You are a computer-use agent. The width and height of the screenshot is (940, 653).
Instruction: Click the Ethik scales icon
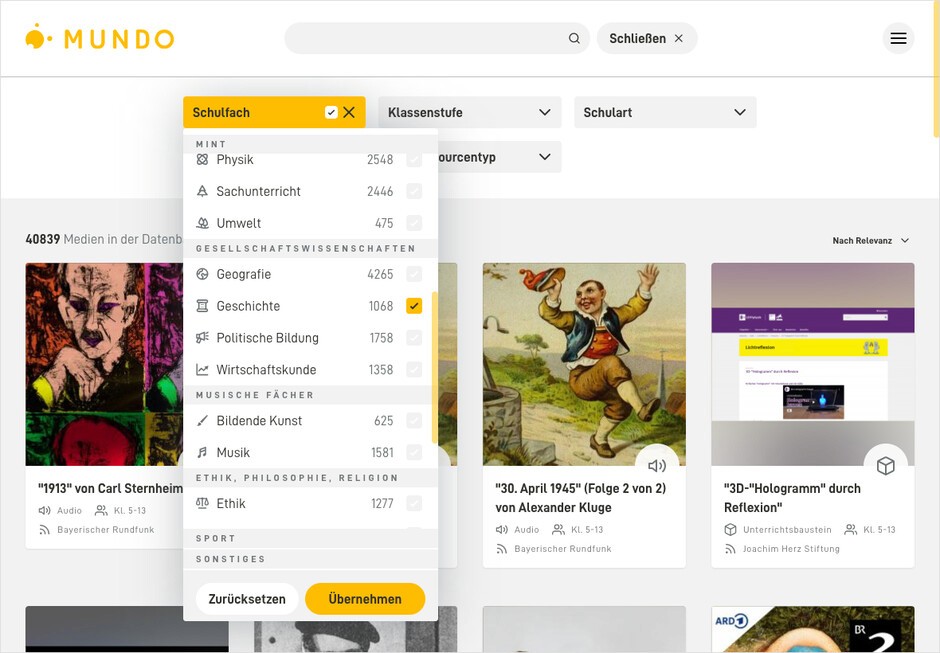[203, 503]
